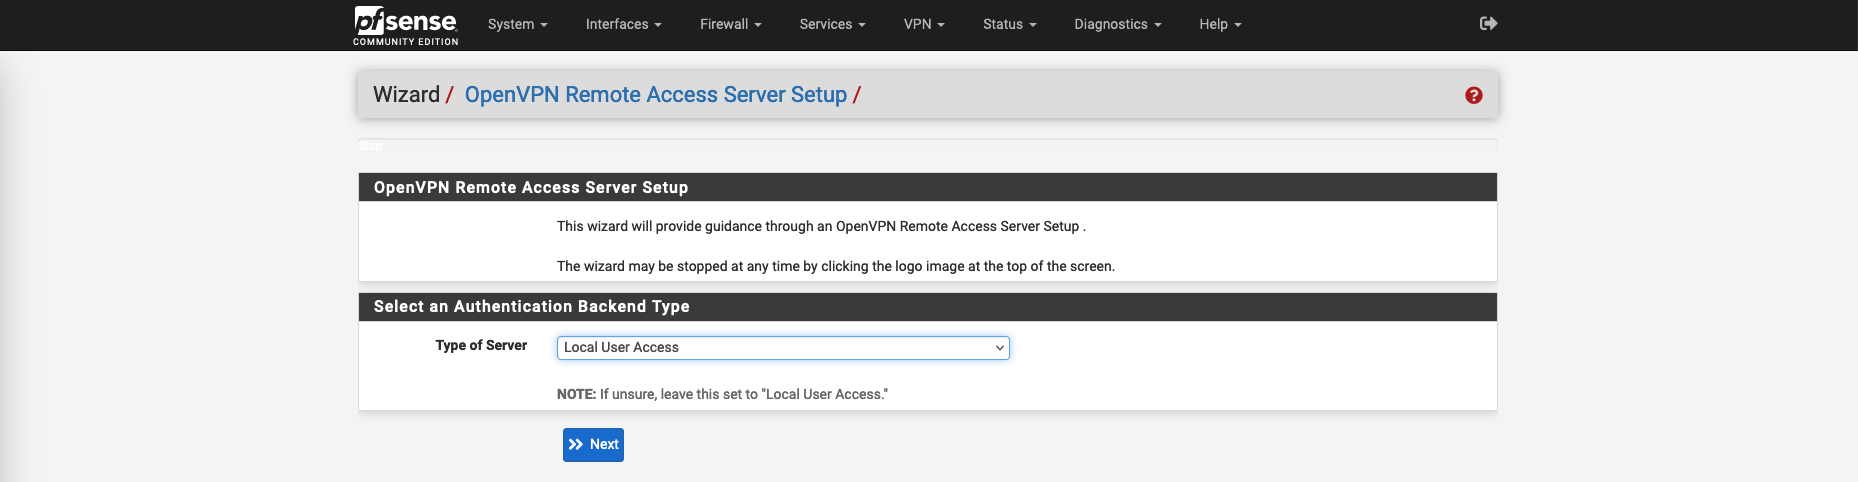
Task: Follow the OpenVPN Remote Access Server Setup breadcrumb link
Action: (655, 95)
